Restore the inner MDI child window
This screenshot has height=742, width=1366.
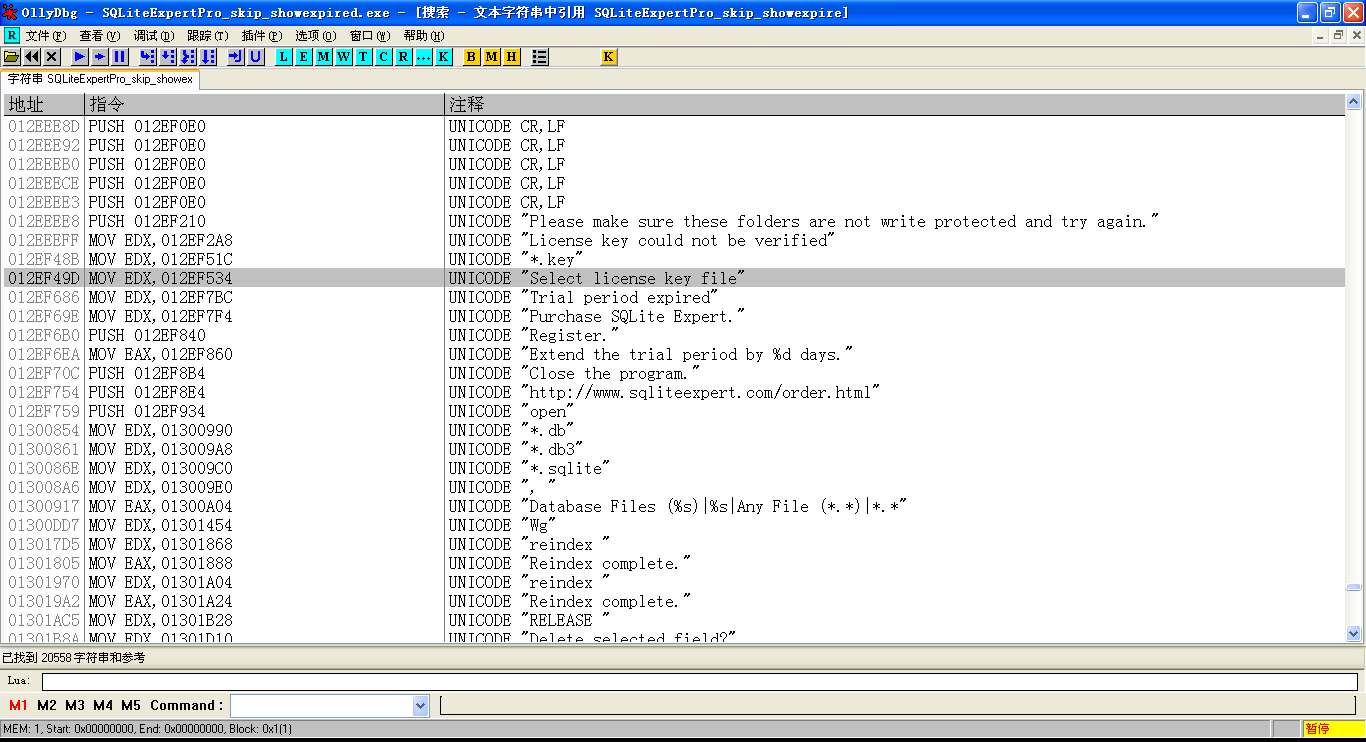click(1338, 36)
